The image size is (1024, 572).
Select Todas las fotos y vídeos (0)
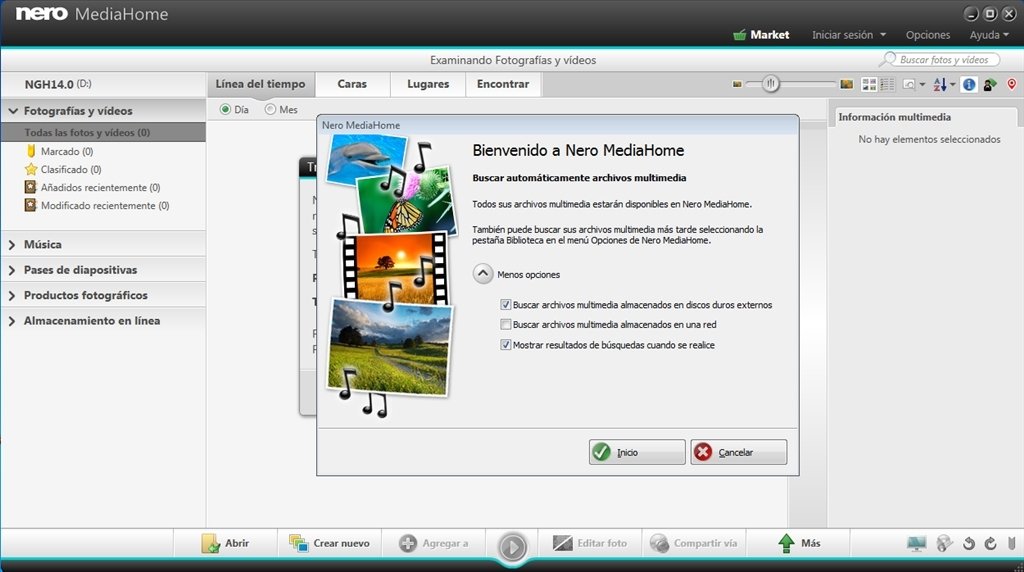tap(103, 133)
